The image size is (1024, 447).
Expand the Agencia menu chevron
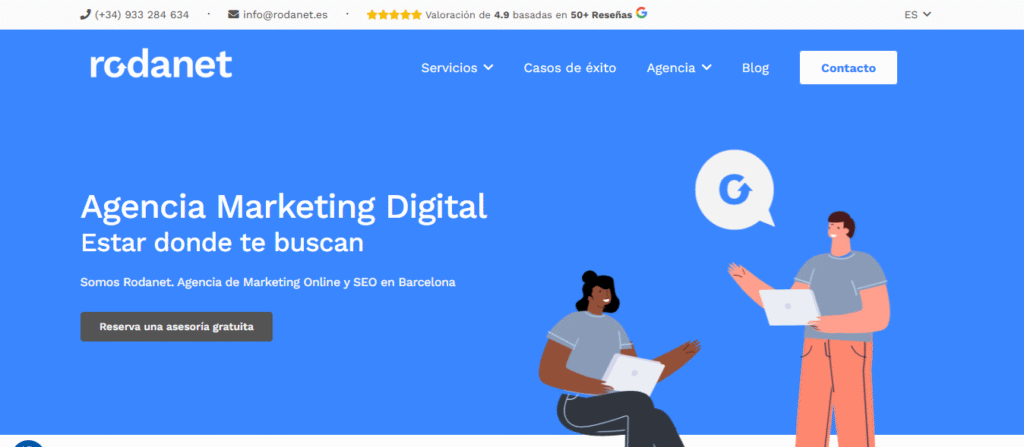[706, 67]
